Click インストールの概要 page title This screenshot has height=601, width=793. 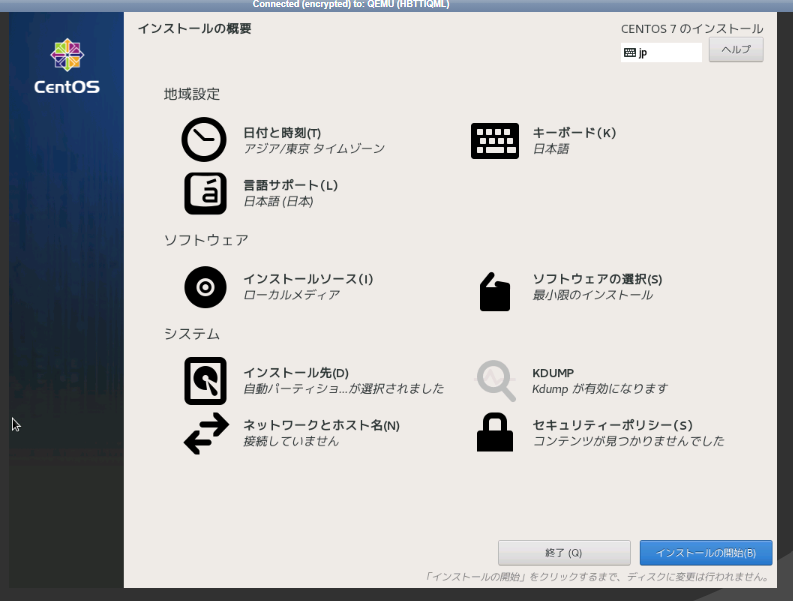click(x=195, y=28)
